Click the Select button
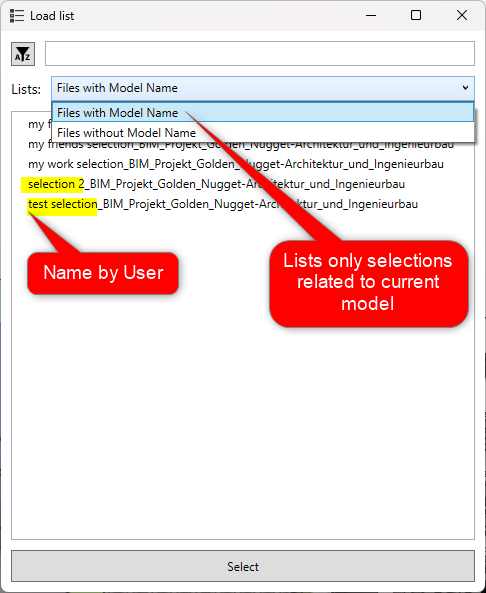 point(243,566)
